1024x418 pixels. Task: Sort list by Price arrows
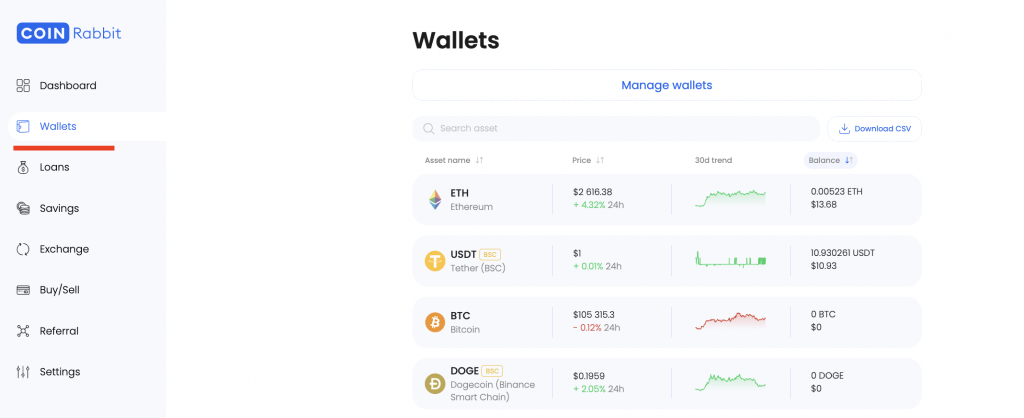pos(600,160)
